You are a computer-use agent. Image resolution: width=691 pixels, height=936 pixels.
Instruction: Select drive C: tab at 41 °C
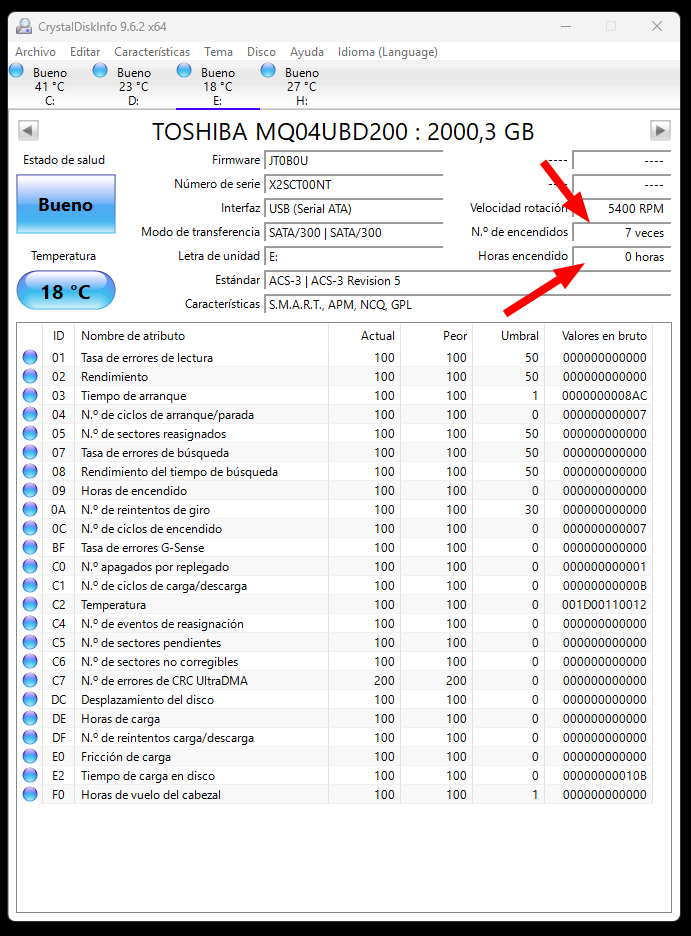point(50,86)
